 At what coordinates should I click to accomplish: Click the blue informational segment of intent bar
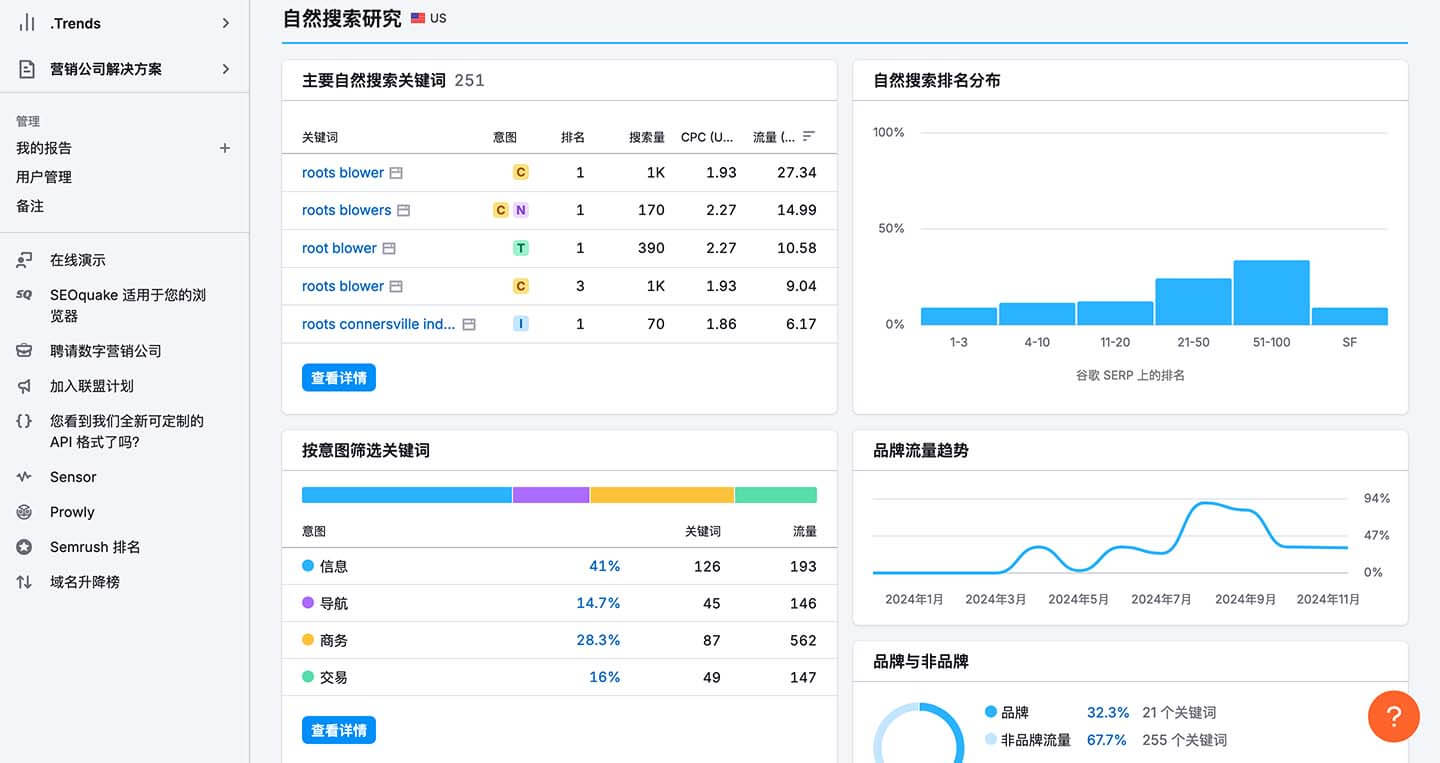tap(407, 495)
